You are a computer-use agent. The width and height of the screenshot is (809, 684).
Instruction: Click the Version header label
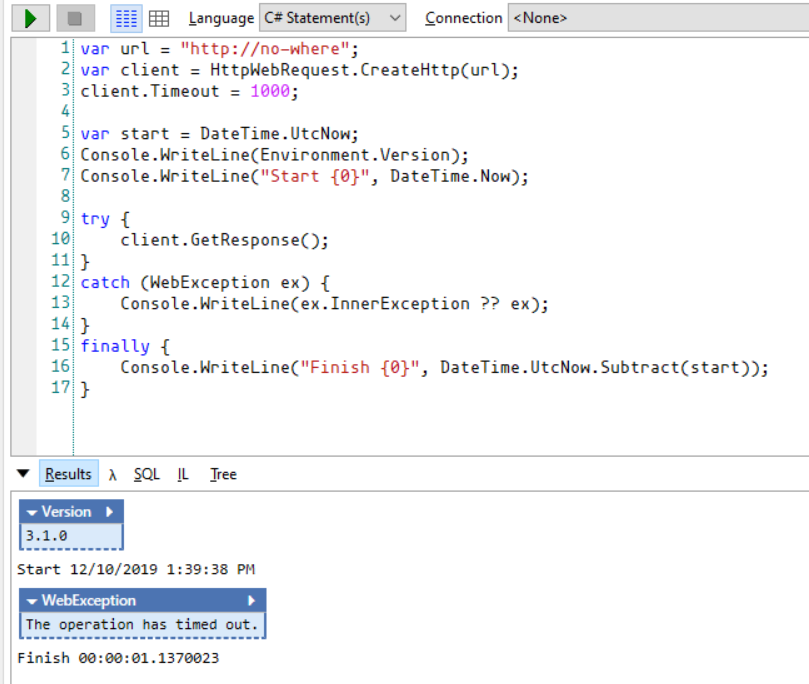click(x=67, y=512)
